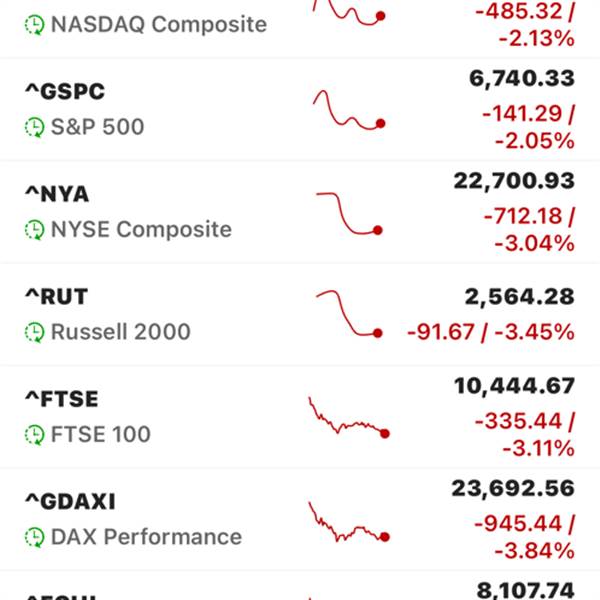Click the clock icon beside DAX Performance

tap(35, 537)
